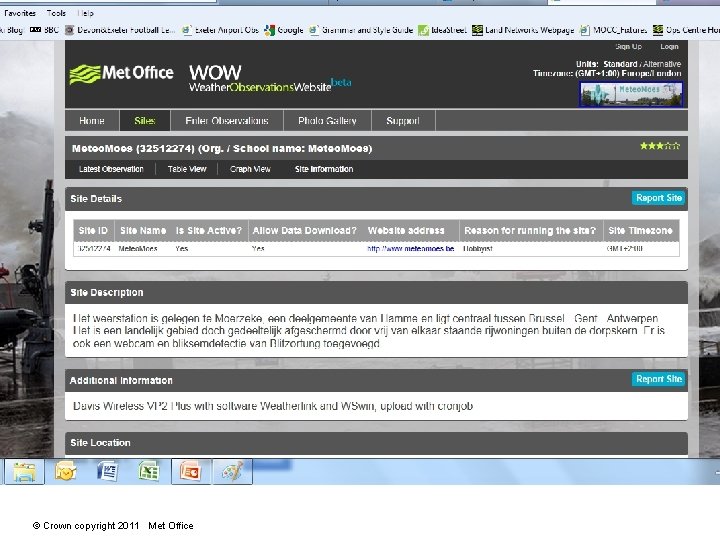Launch Microsoft Word from the taskbar

[107, 471]
